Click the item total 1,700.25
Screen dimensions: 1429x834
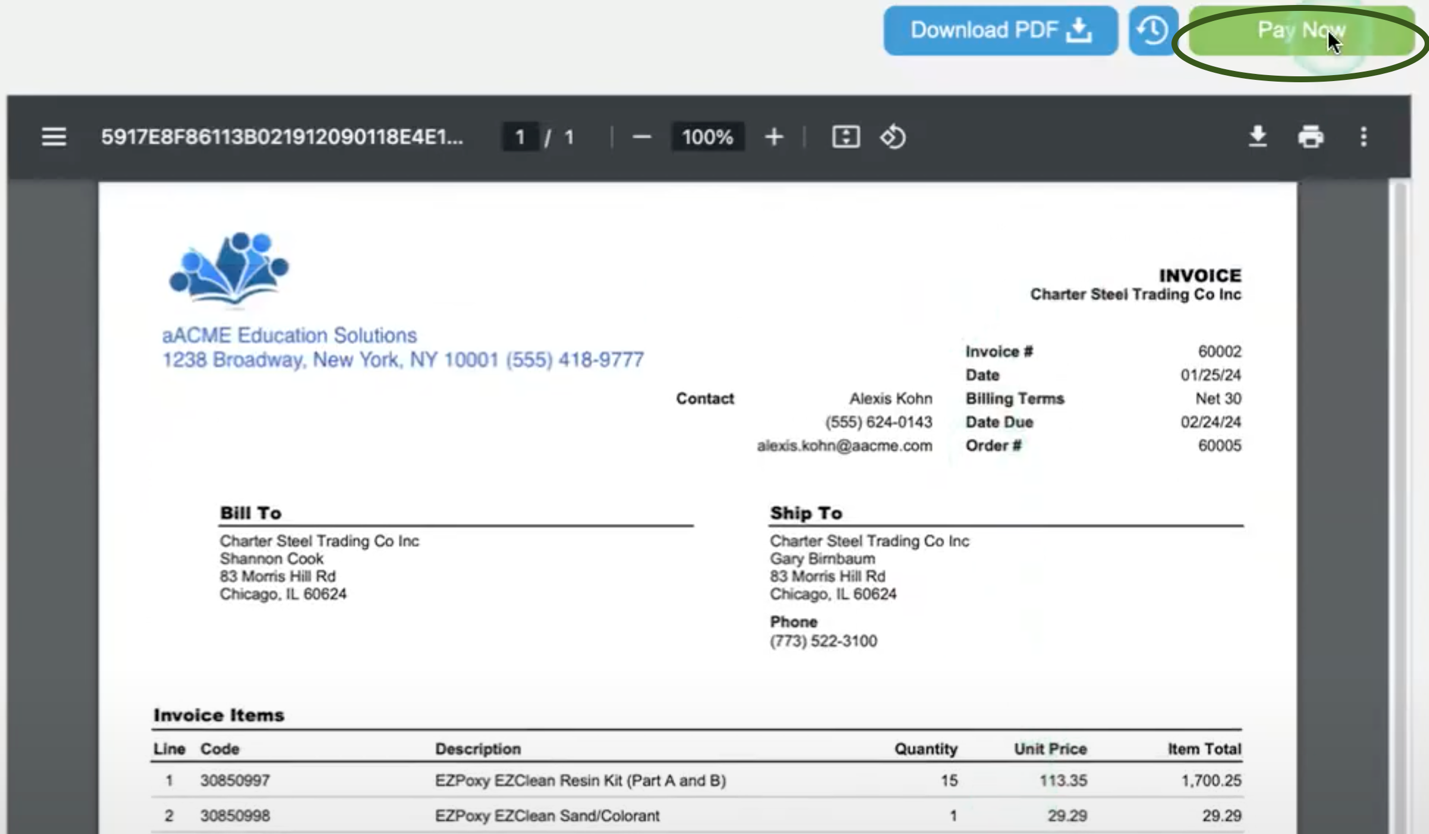[1210, 780]
